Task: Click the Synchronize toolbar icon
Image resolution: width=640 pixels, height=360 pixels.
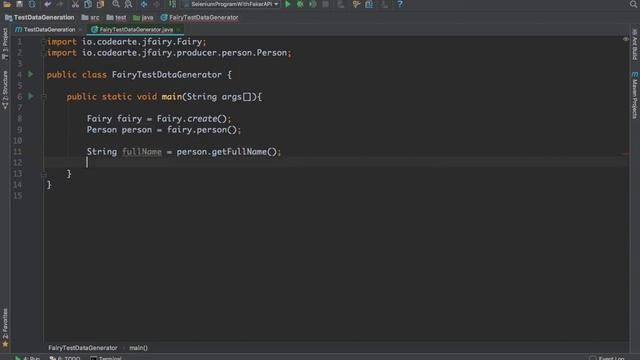Action: (32, 4)
